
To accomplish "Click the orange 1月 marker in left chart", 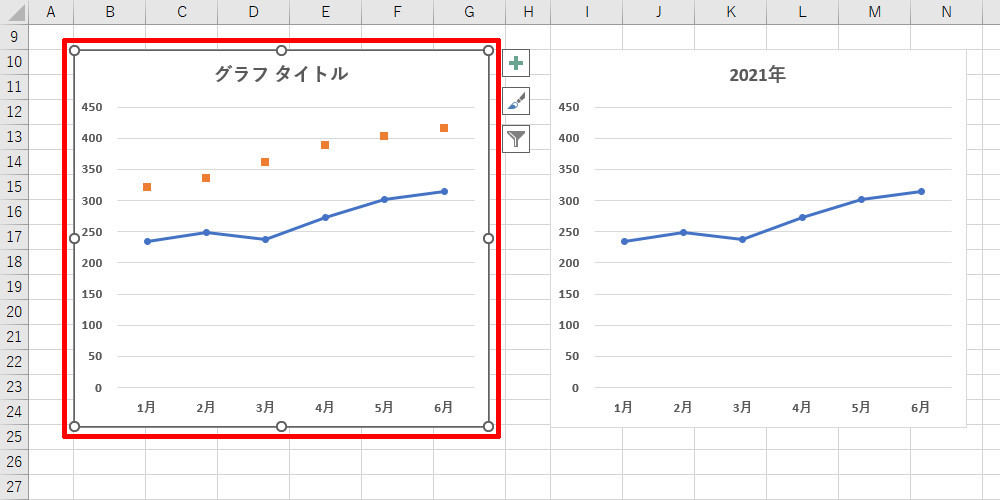I will [147, 187].
